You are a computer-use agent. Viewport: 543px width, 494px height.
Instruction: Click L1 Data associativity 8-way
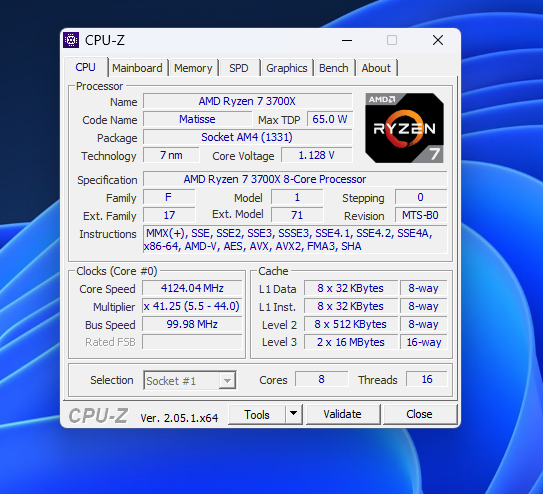[424, 288]
